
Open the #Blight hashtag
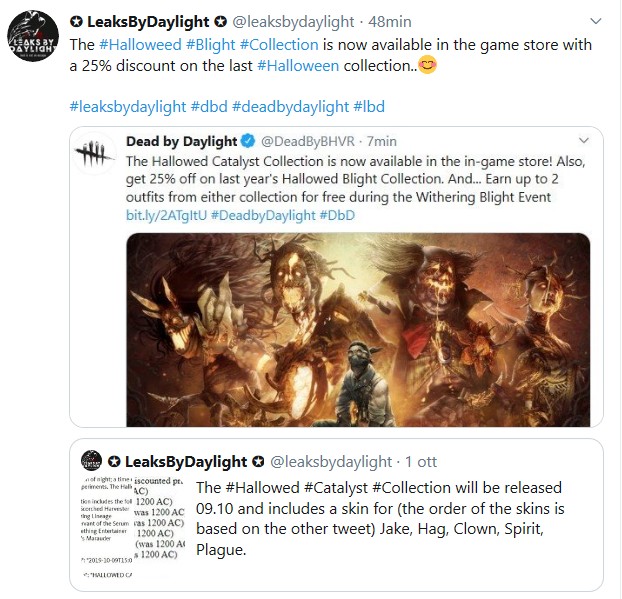point(211,44)
